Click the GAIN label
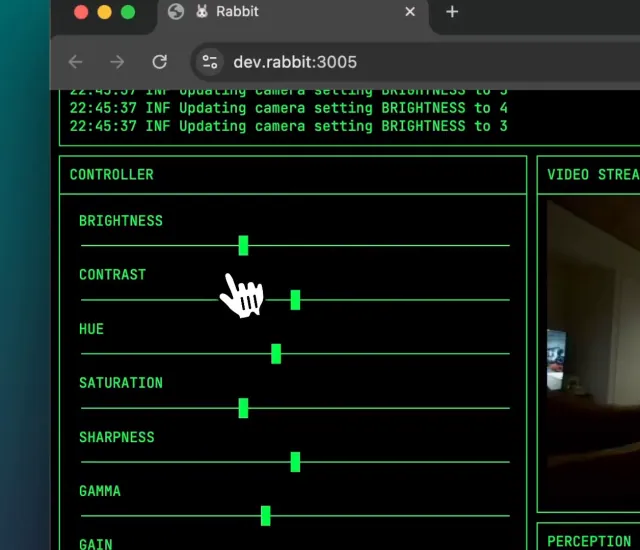This screenshot has width=640, height=550. click(96, 544)
